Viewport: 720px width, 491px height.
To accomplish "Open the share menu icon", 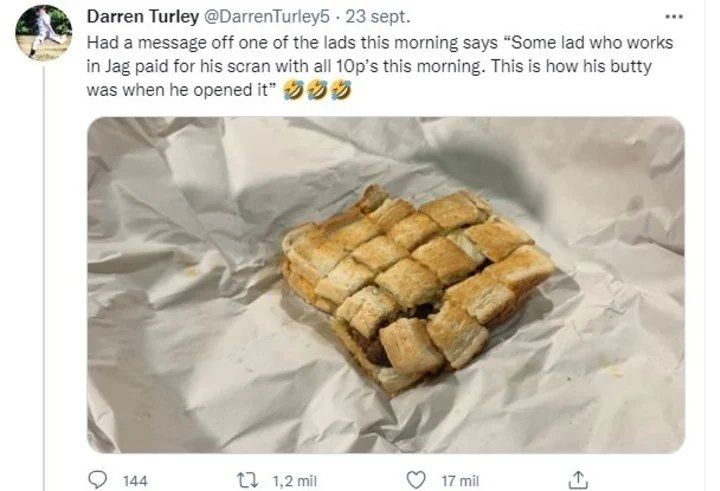I will point(578,481).
